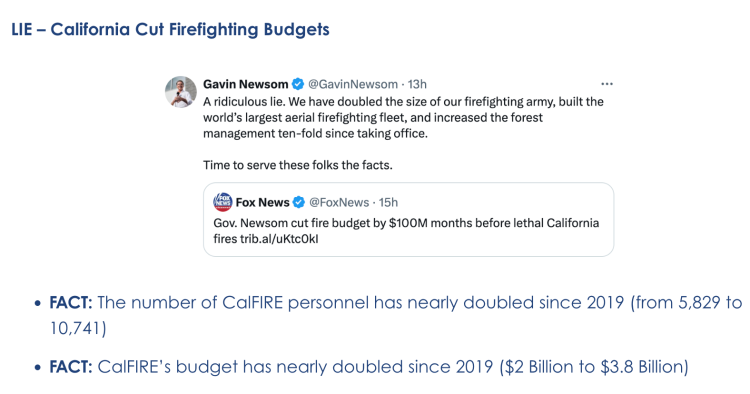The width and height of the screenshot is (750, 394).
Task: Open the @FoxNews handle link
Action: [x=339, y=202]
